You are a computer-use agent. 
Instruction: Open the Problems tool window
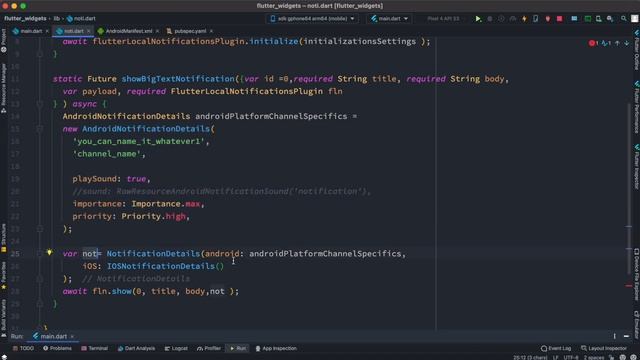pos(57,349)
